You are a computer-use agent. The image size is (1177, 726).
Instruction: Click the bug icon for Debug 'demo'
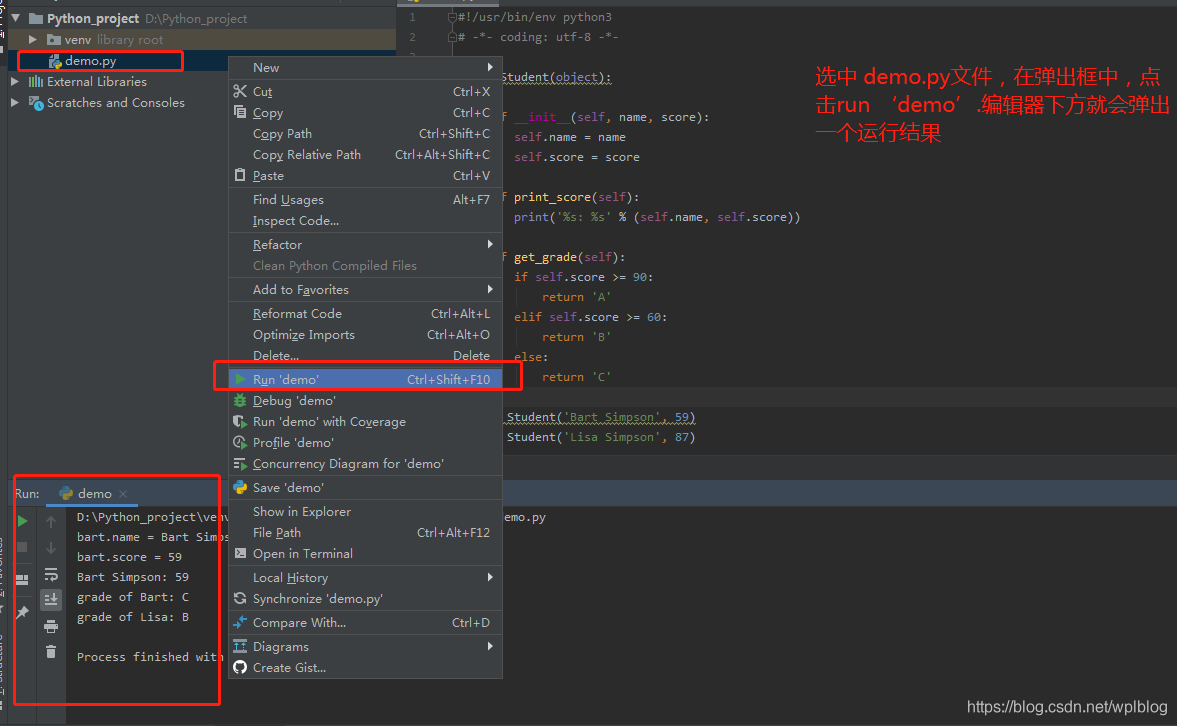pyautogui.click(x=240, y=400)
